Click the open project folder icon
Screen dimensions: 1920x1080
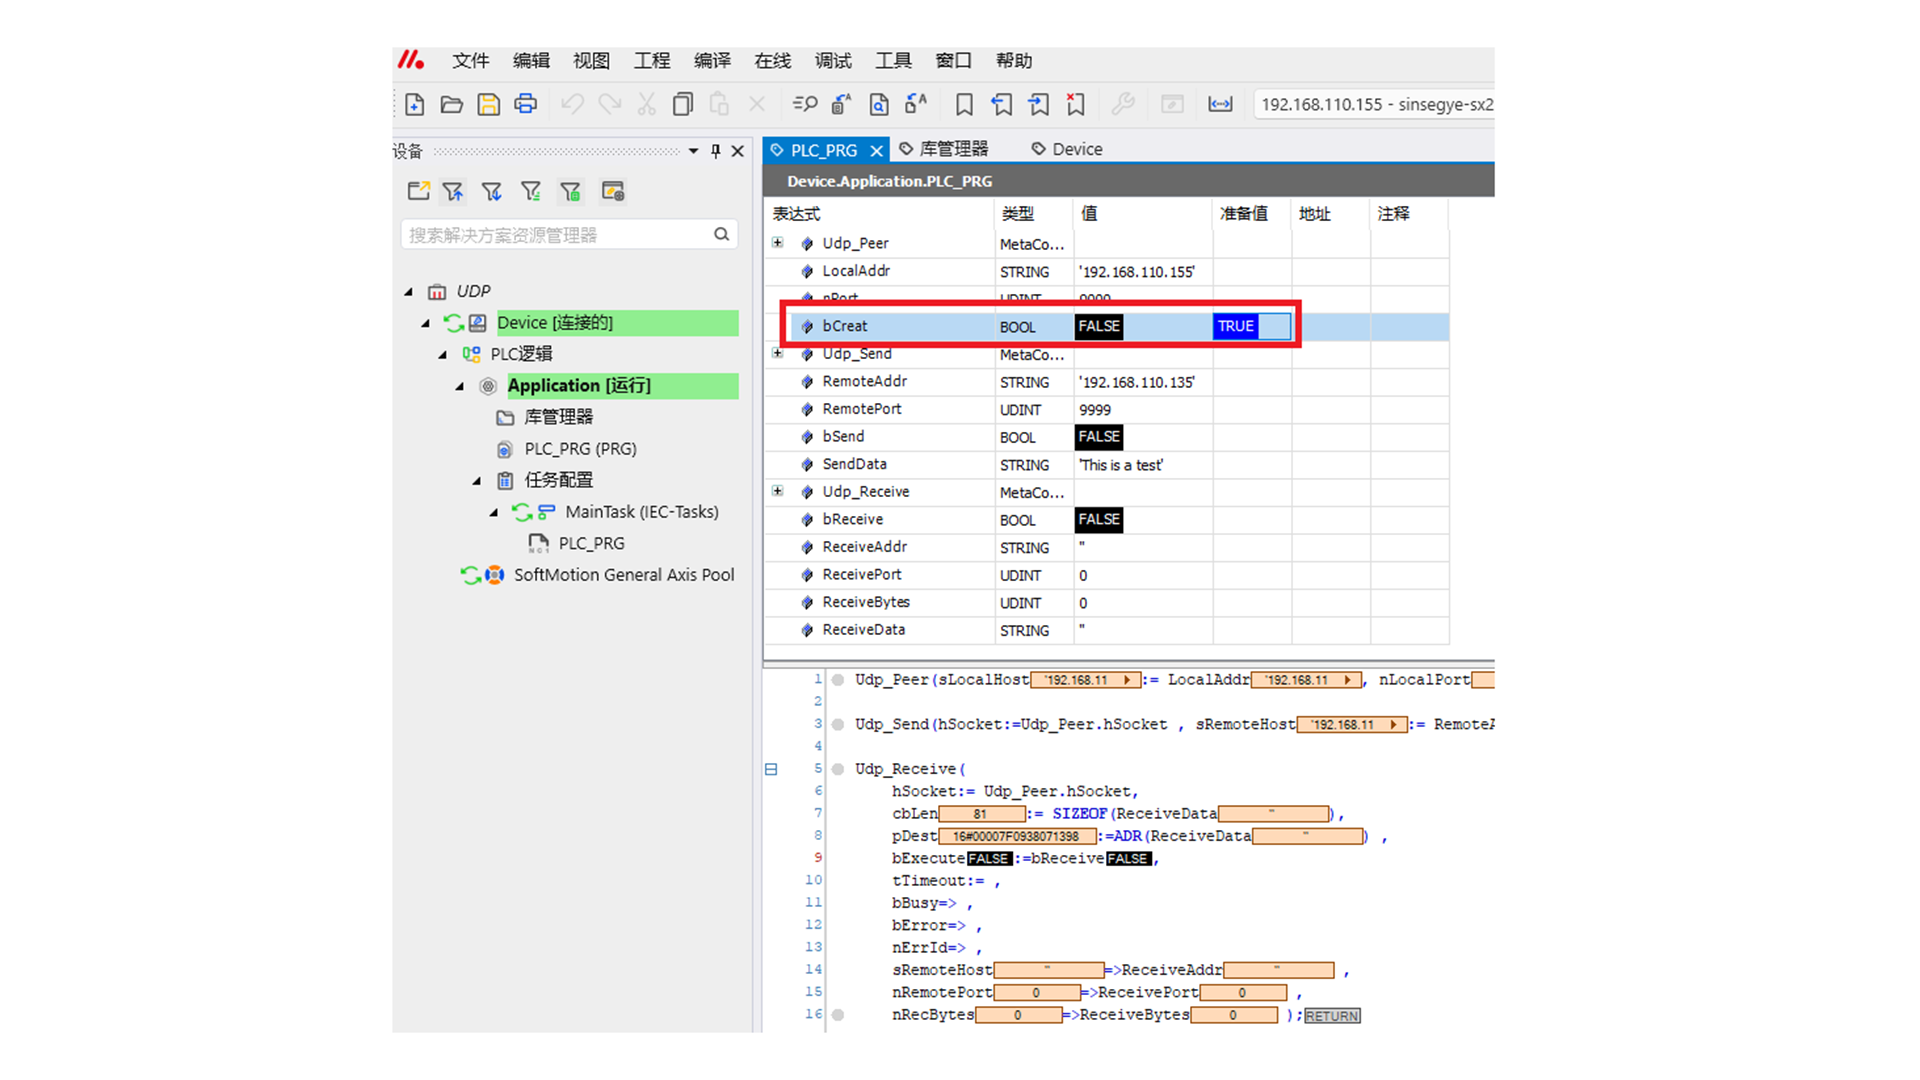pos(451,104)
